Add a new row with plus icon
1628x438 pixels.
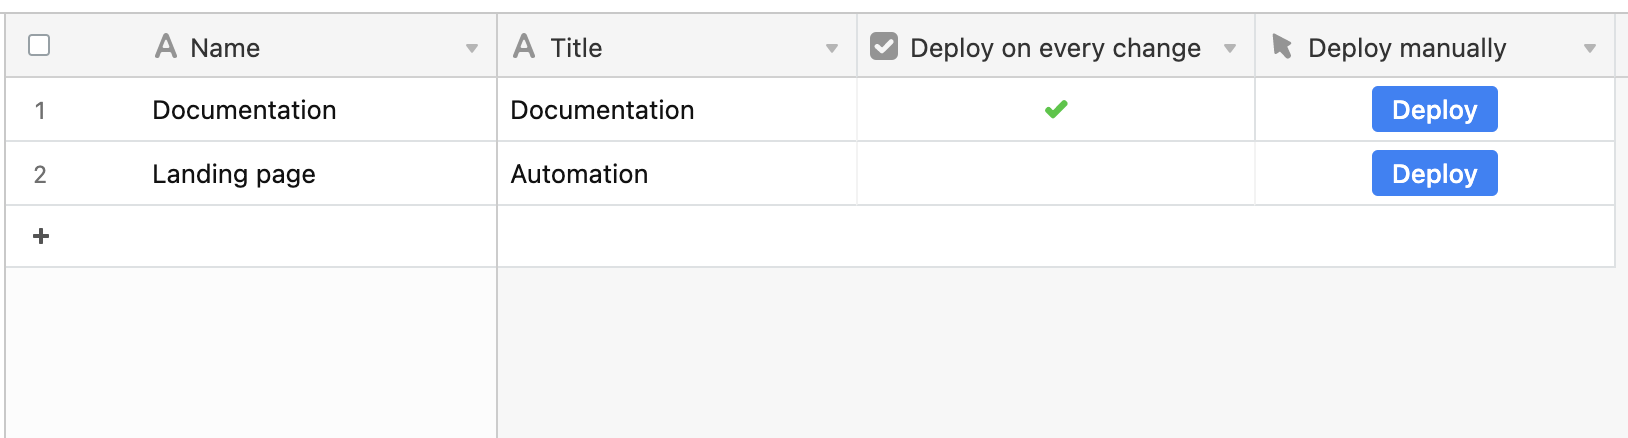(x=41, y=236)
